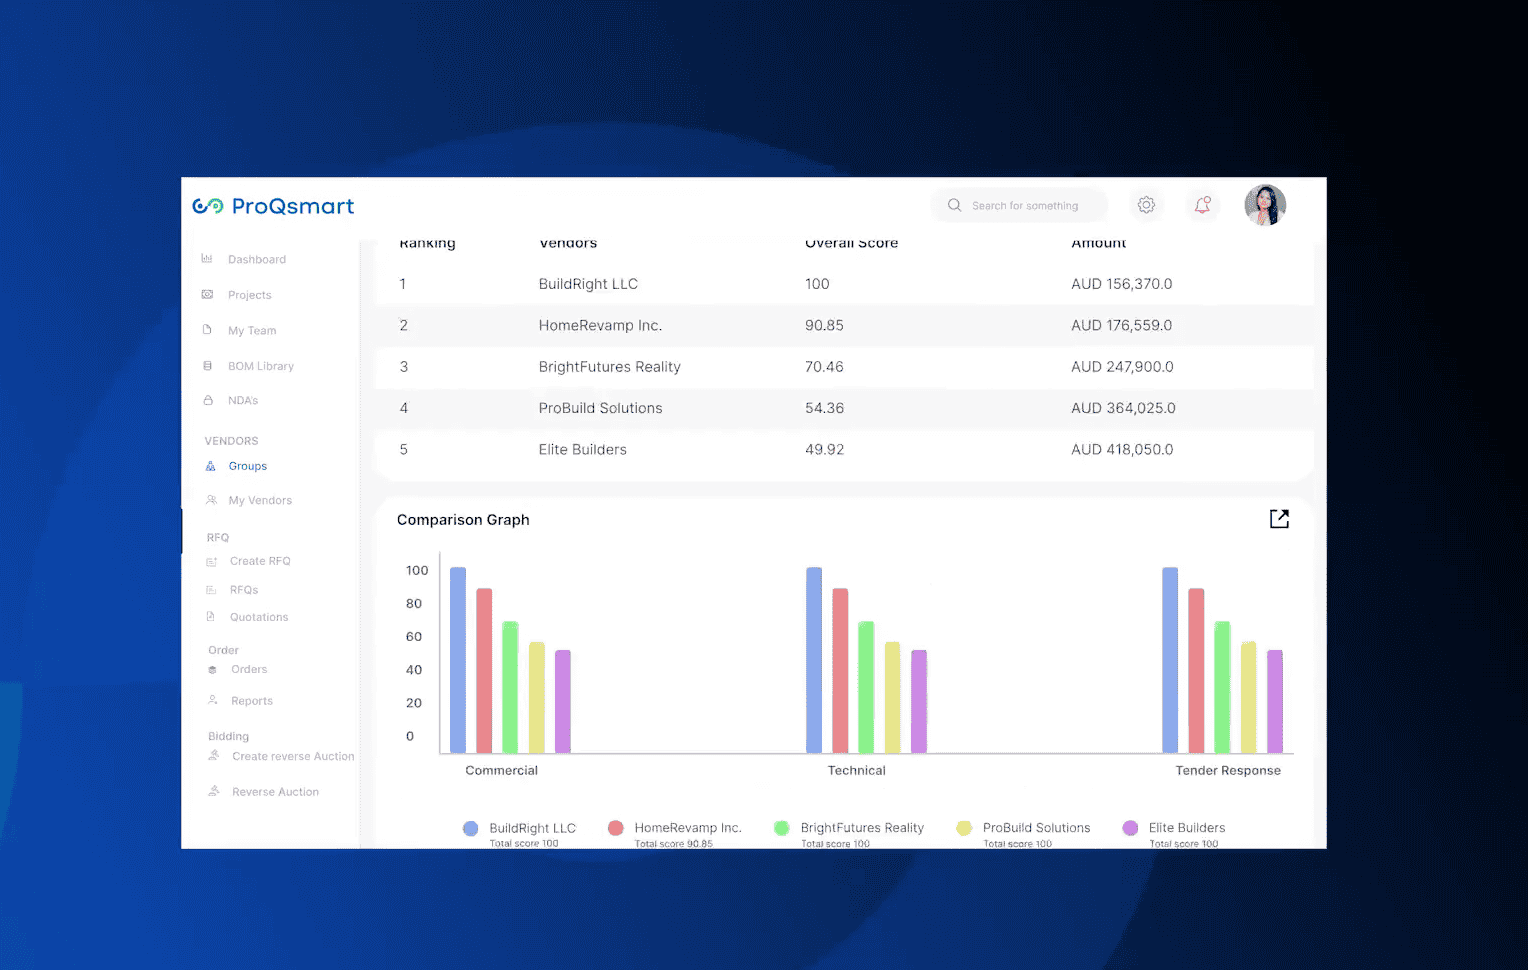
Task: Select the 'BuildRight LLC' vendor cell
Action: (588, 284)
